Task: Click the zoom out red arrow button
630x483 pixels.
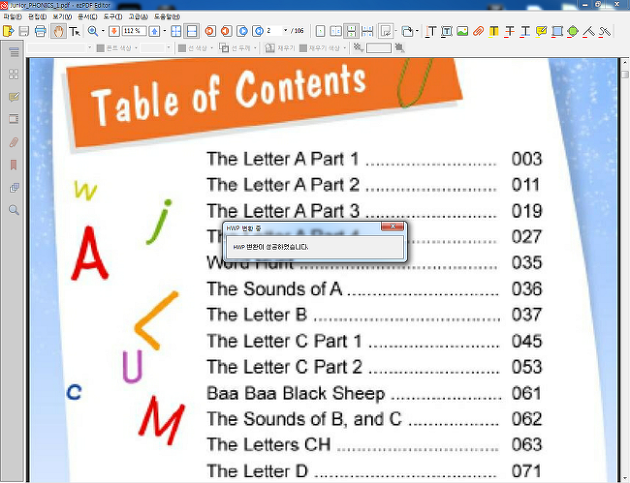Action: [x=114, y=31]
